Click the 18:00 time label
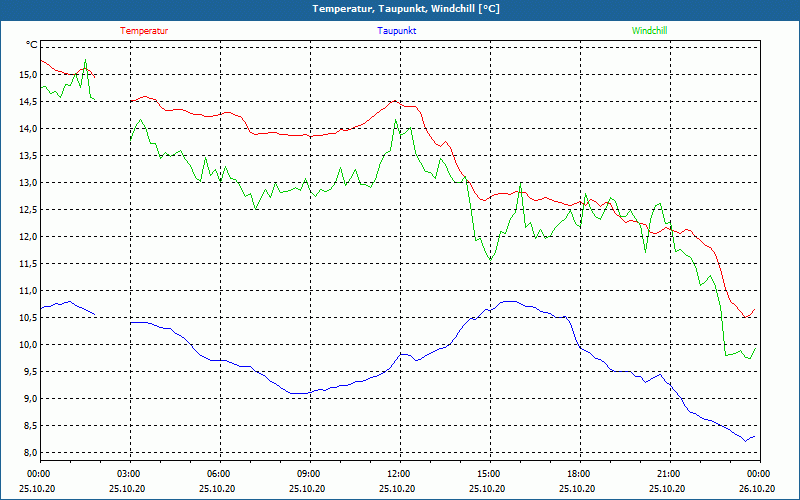This screenshot has width=800, height=500. pos(580,473)
